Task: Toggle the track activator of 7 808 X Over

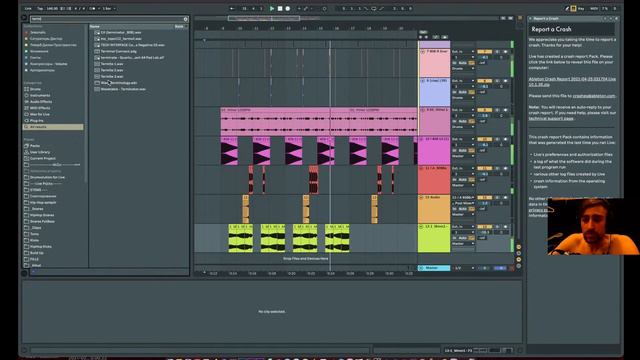Action: (484, 52)
